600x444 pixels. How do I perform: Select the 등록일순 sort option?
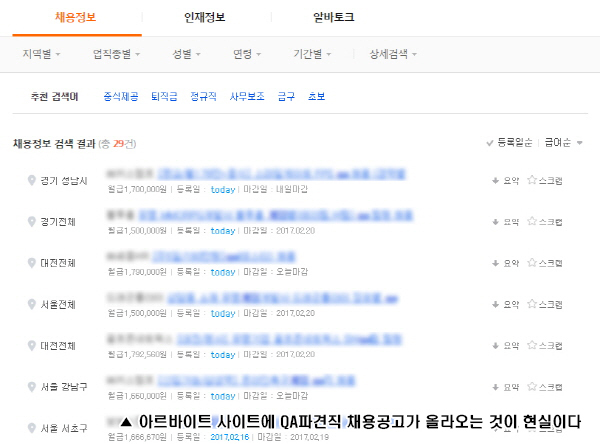[x=509, y=143]
